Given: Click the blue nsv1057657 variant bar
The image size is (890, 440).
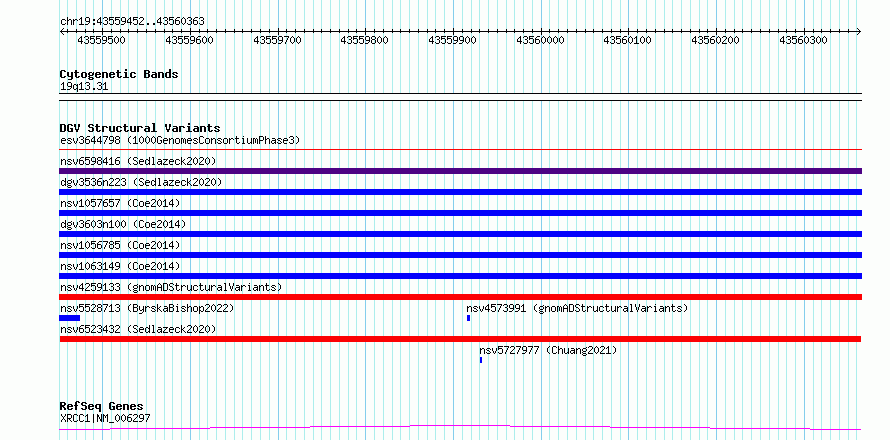Looking at the screenshot, I should tap(460, 213).
